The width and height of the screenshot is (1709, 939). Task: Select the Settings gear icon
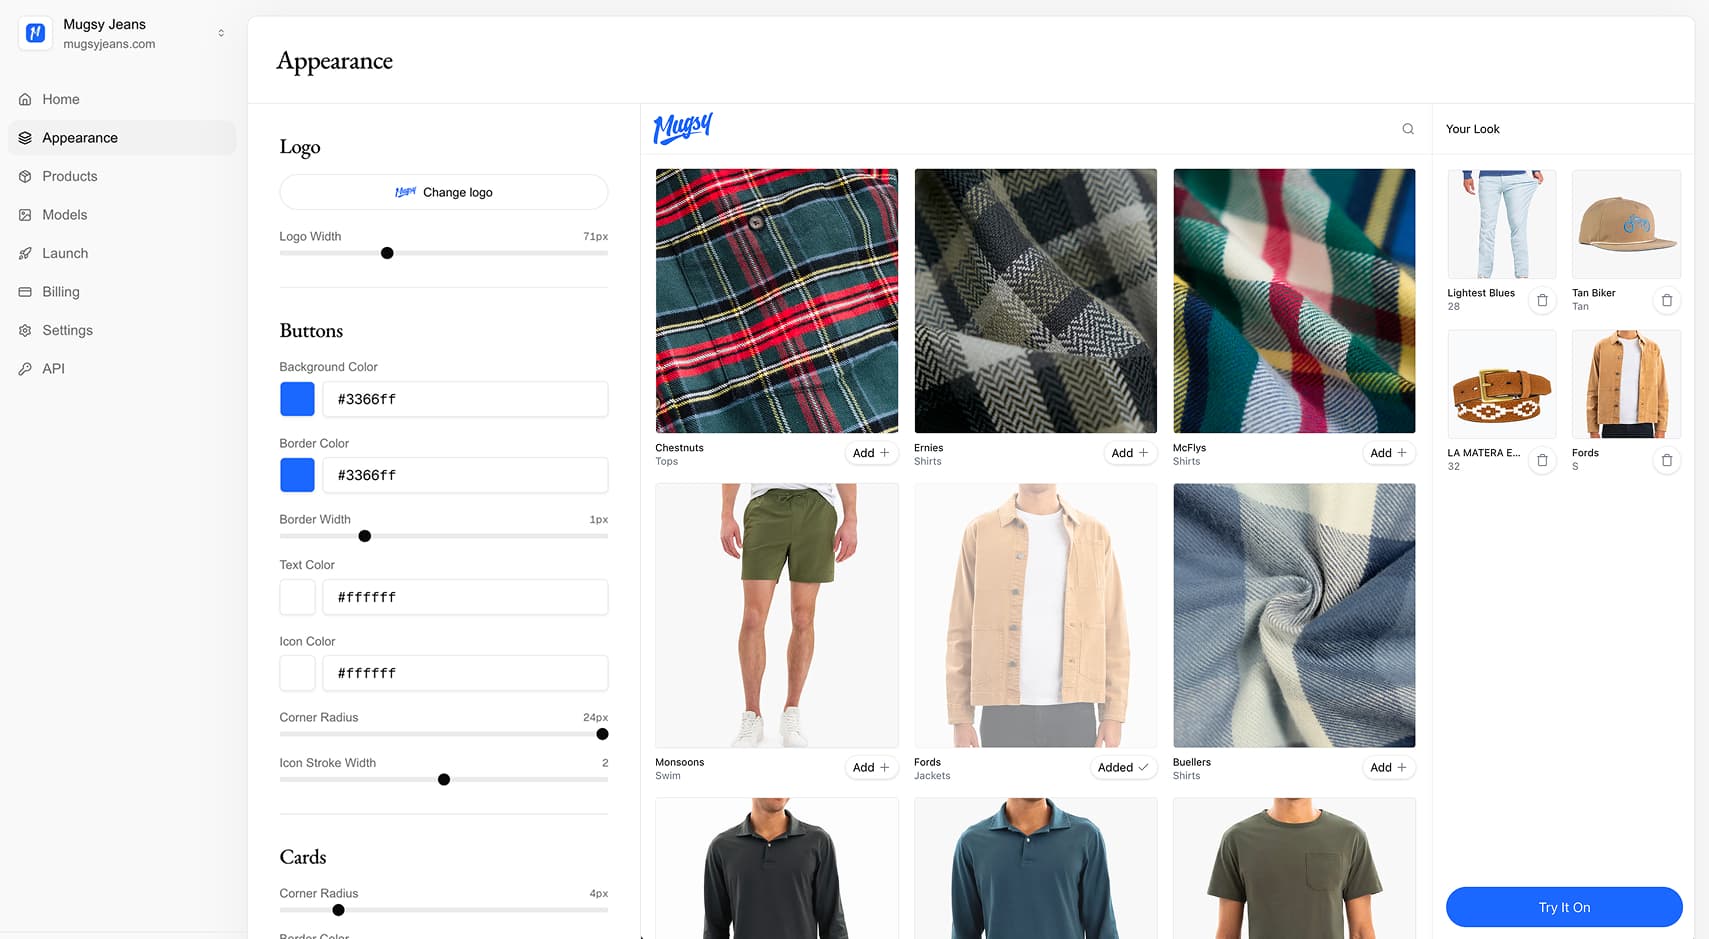pyautogui.click(x=24, y=330)
